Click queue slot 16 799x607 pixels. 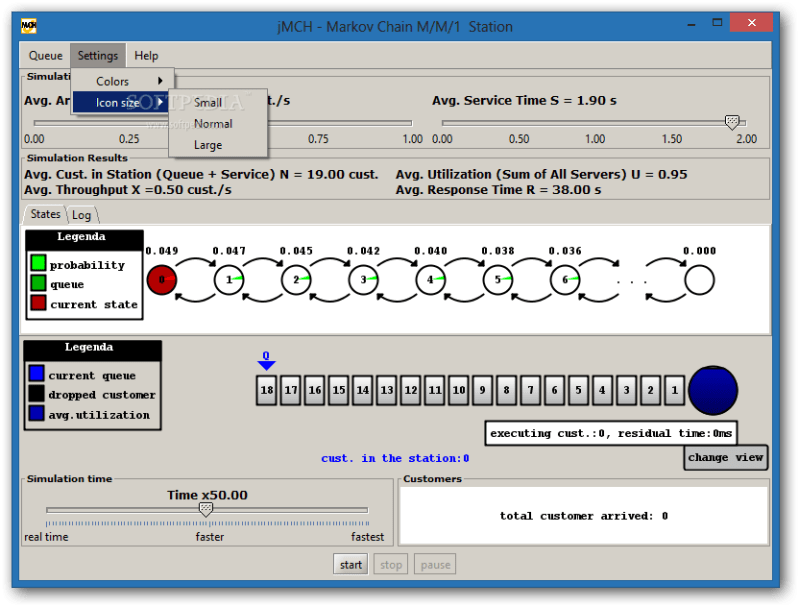[x=314, y=390]
